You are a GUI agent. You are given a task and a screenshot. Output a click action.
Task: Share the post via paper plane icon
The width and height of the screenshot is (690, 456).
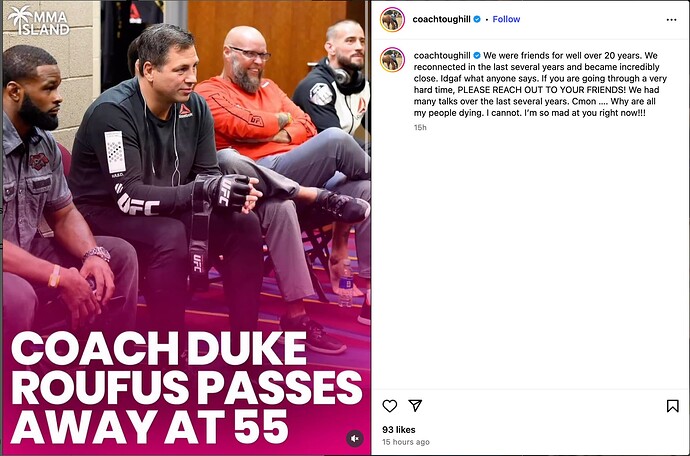(x=415, y=406)
